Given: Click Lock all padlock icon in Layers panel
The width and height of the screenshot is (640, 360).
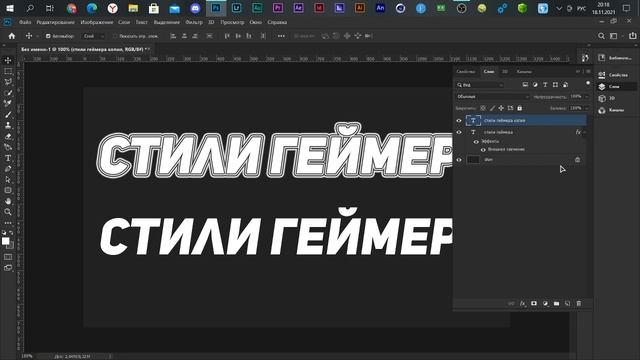Looking at the screenshot, I should click(520, 108).
